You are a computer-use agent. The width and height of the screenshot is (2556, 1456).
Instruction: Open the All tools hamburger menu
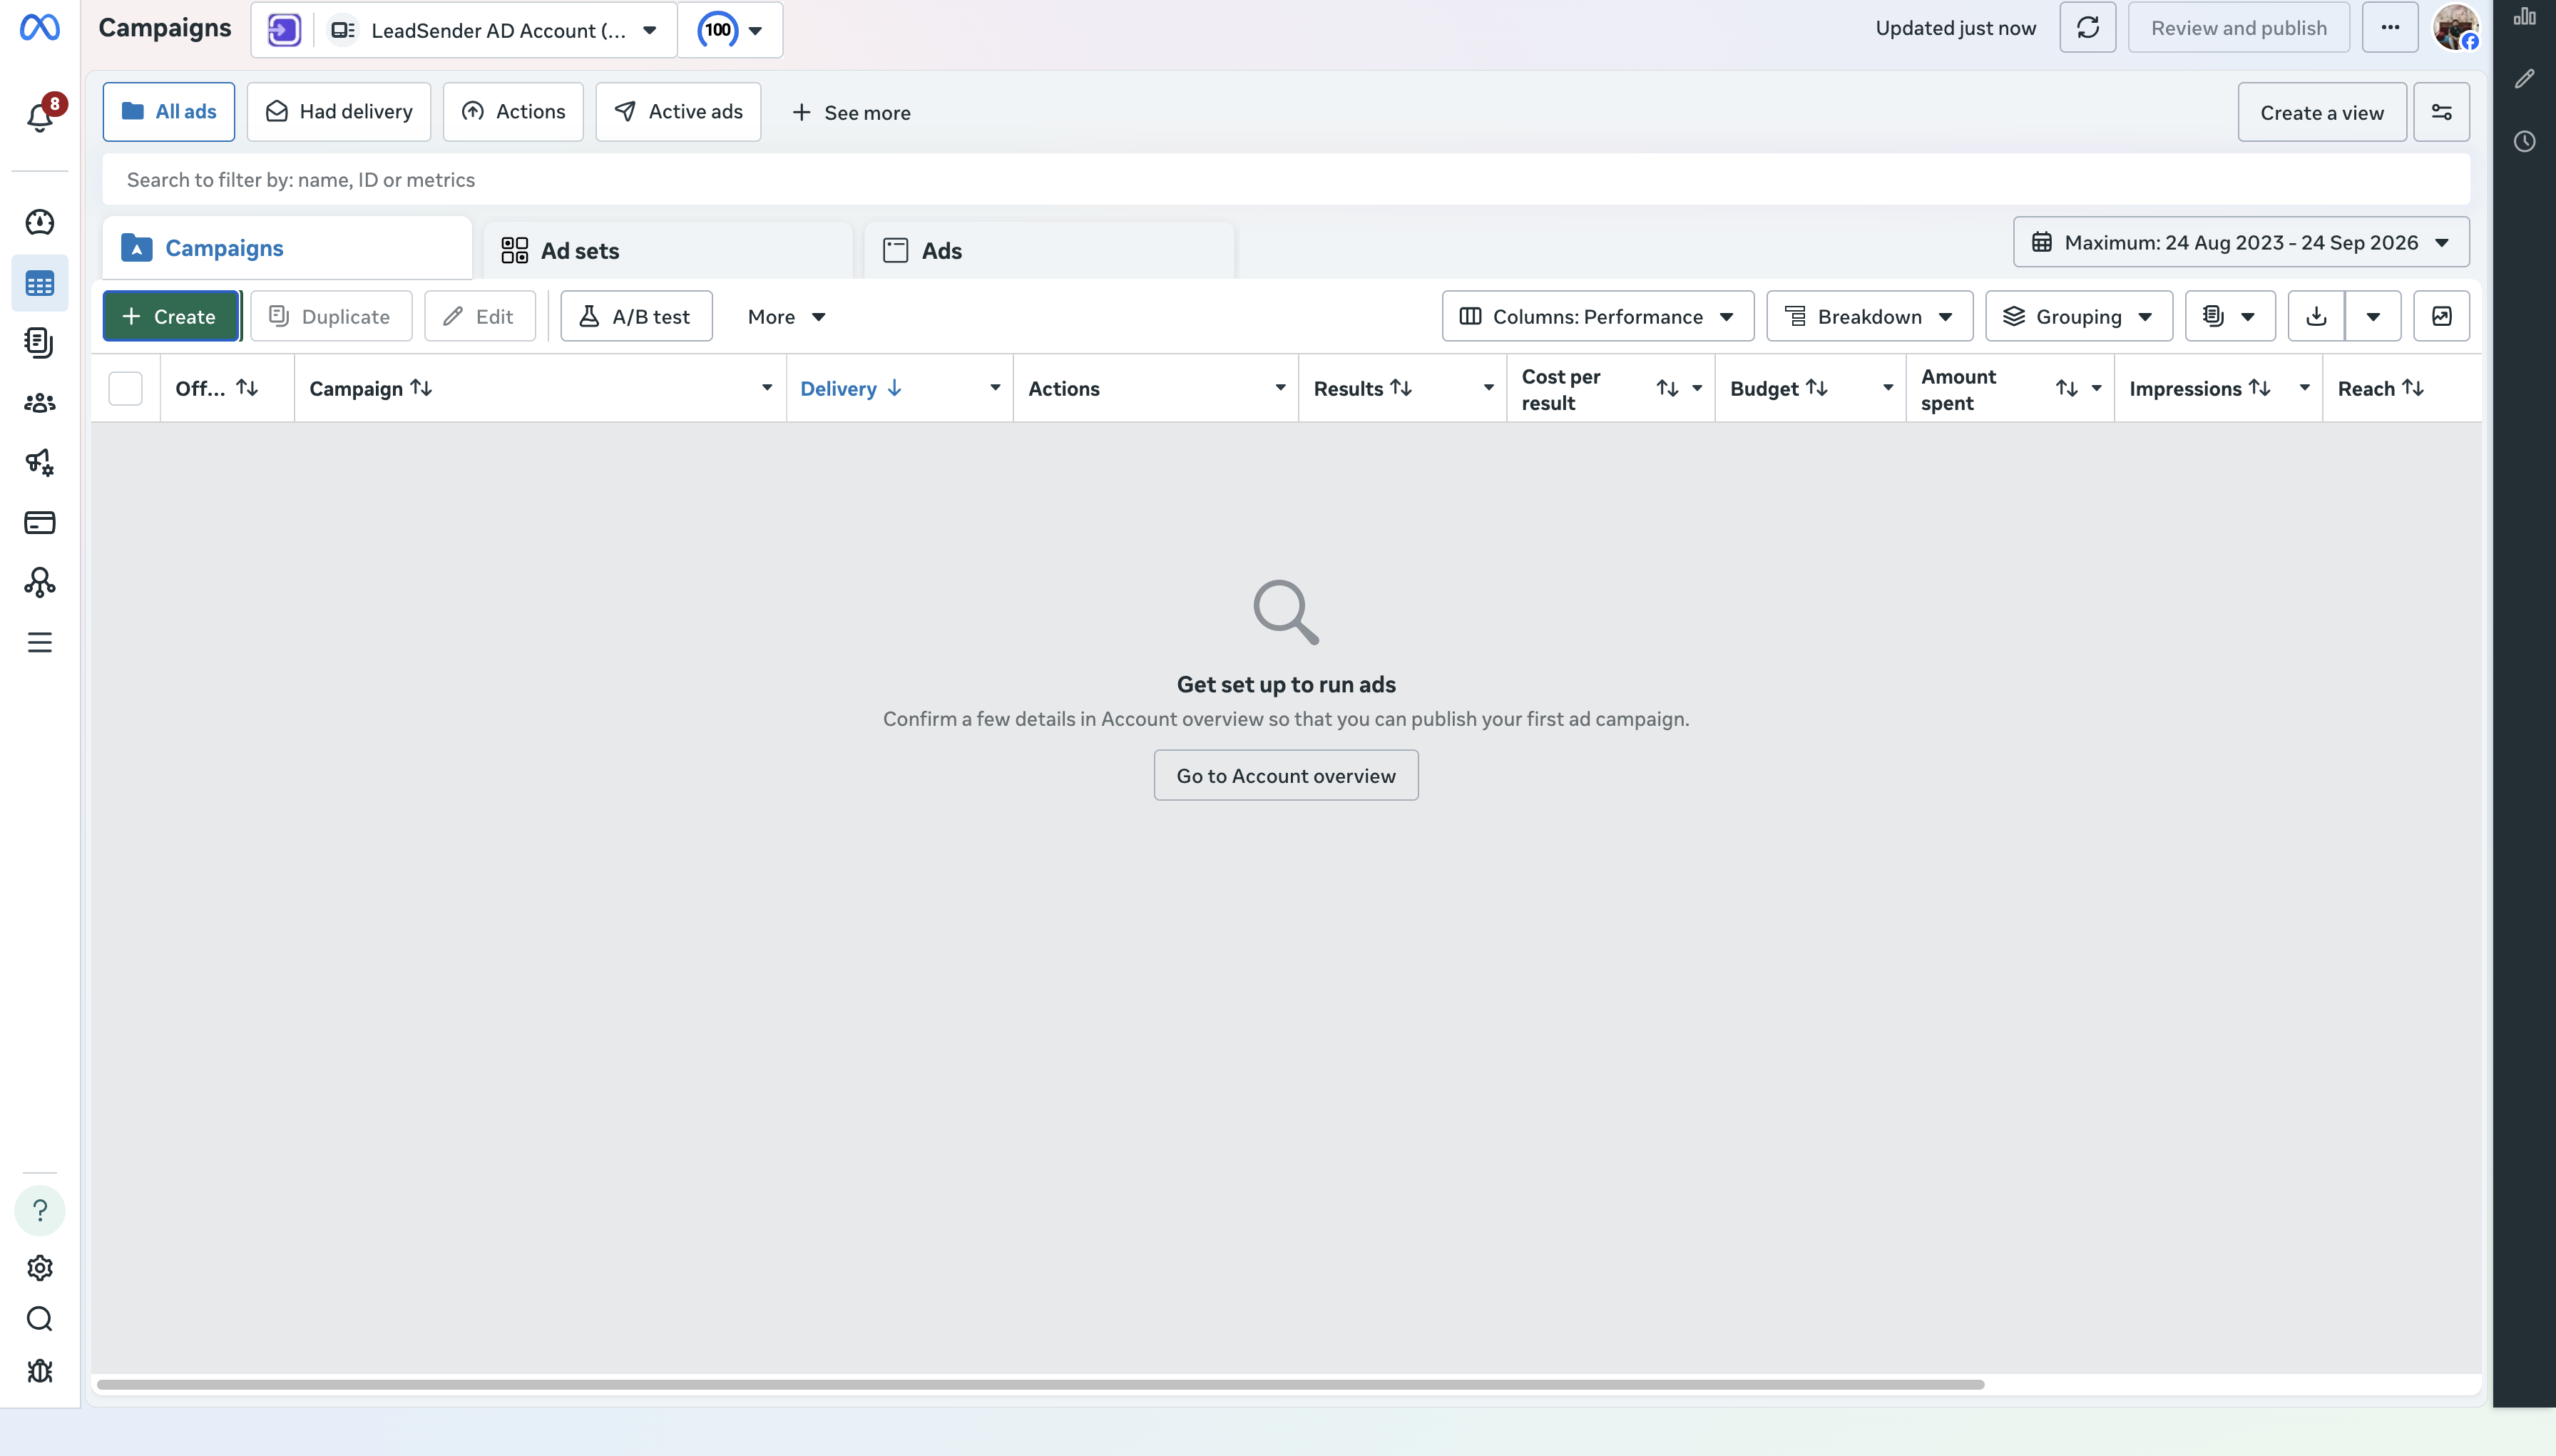tap(40, 642)
